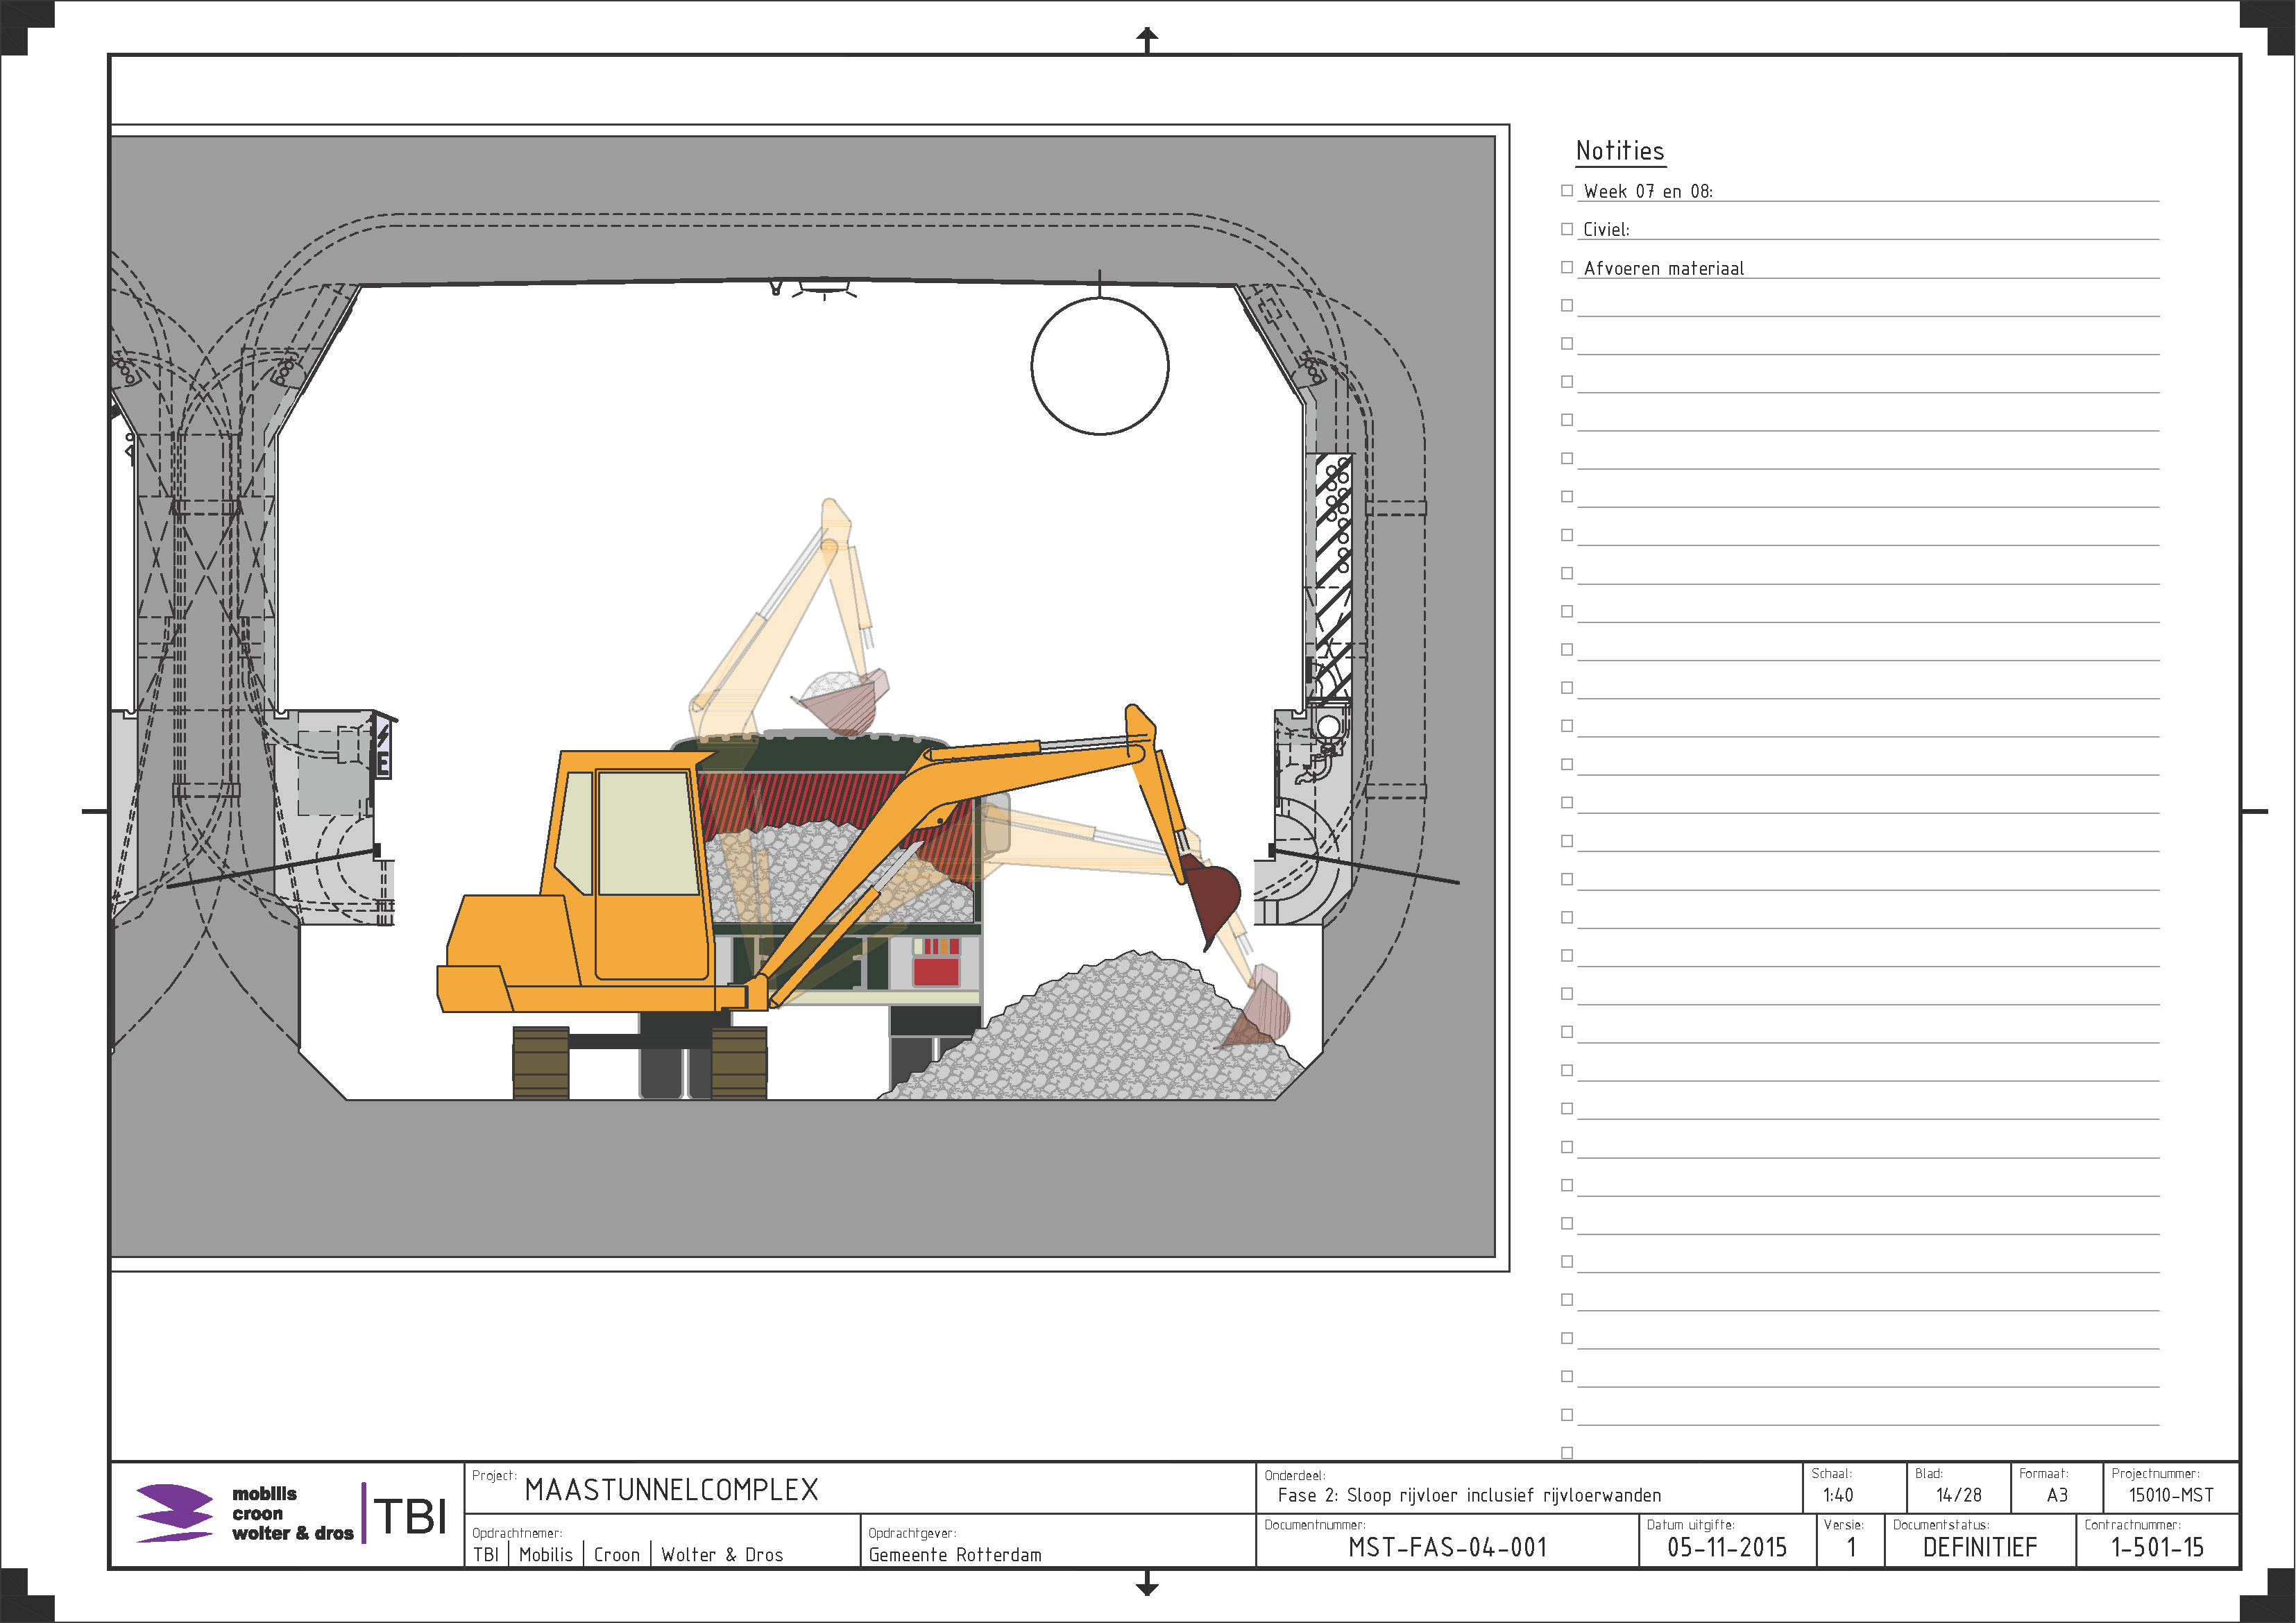Click 'TBI' in the Opdrachtnemer row
Image resolution: width=2296 pixels, height=1623 pixels.
click(486, 1555)
